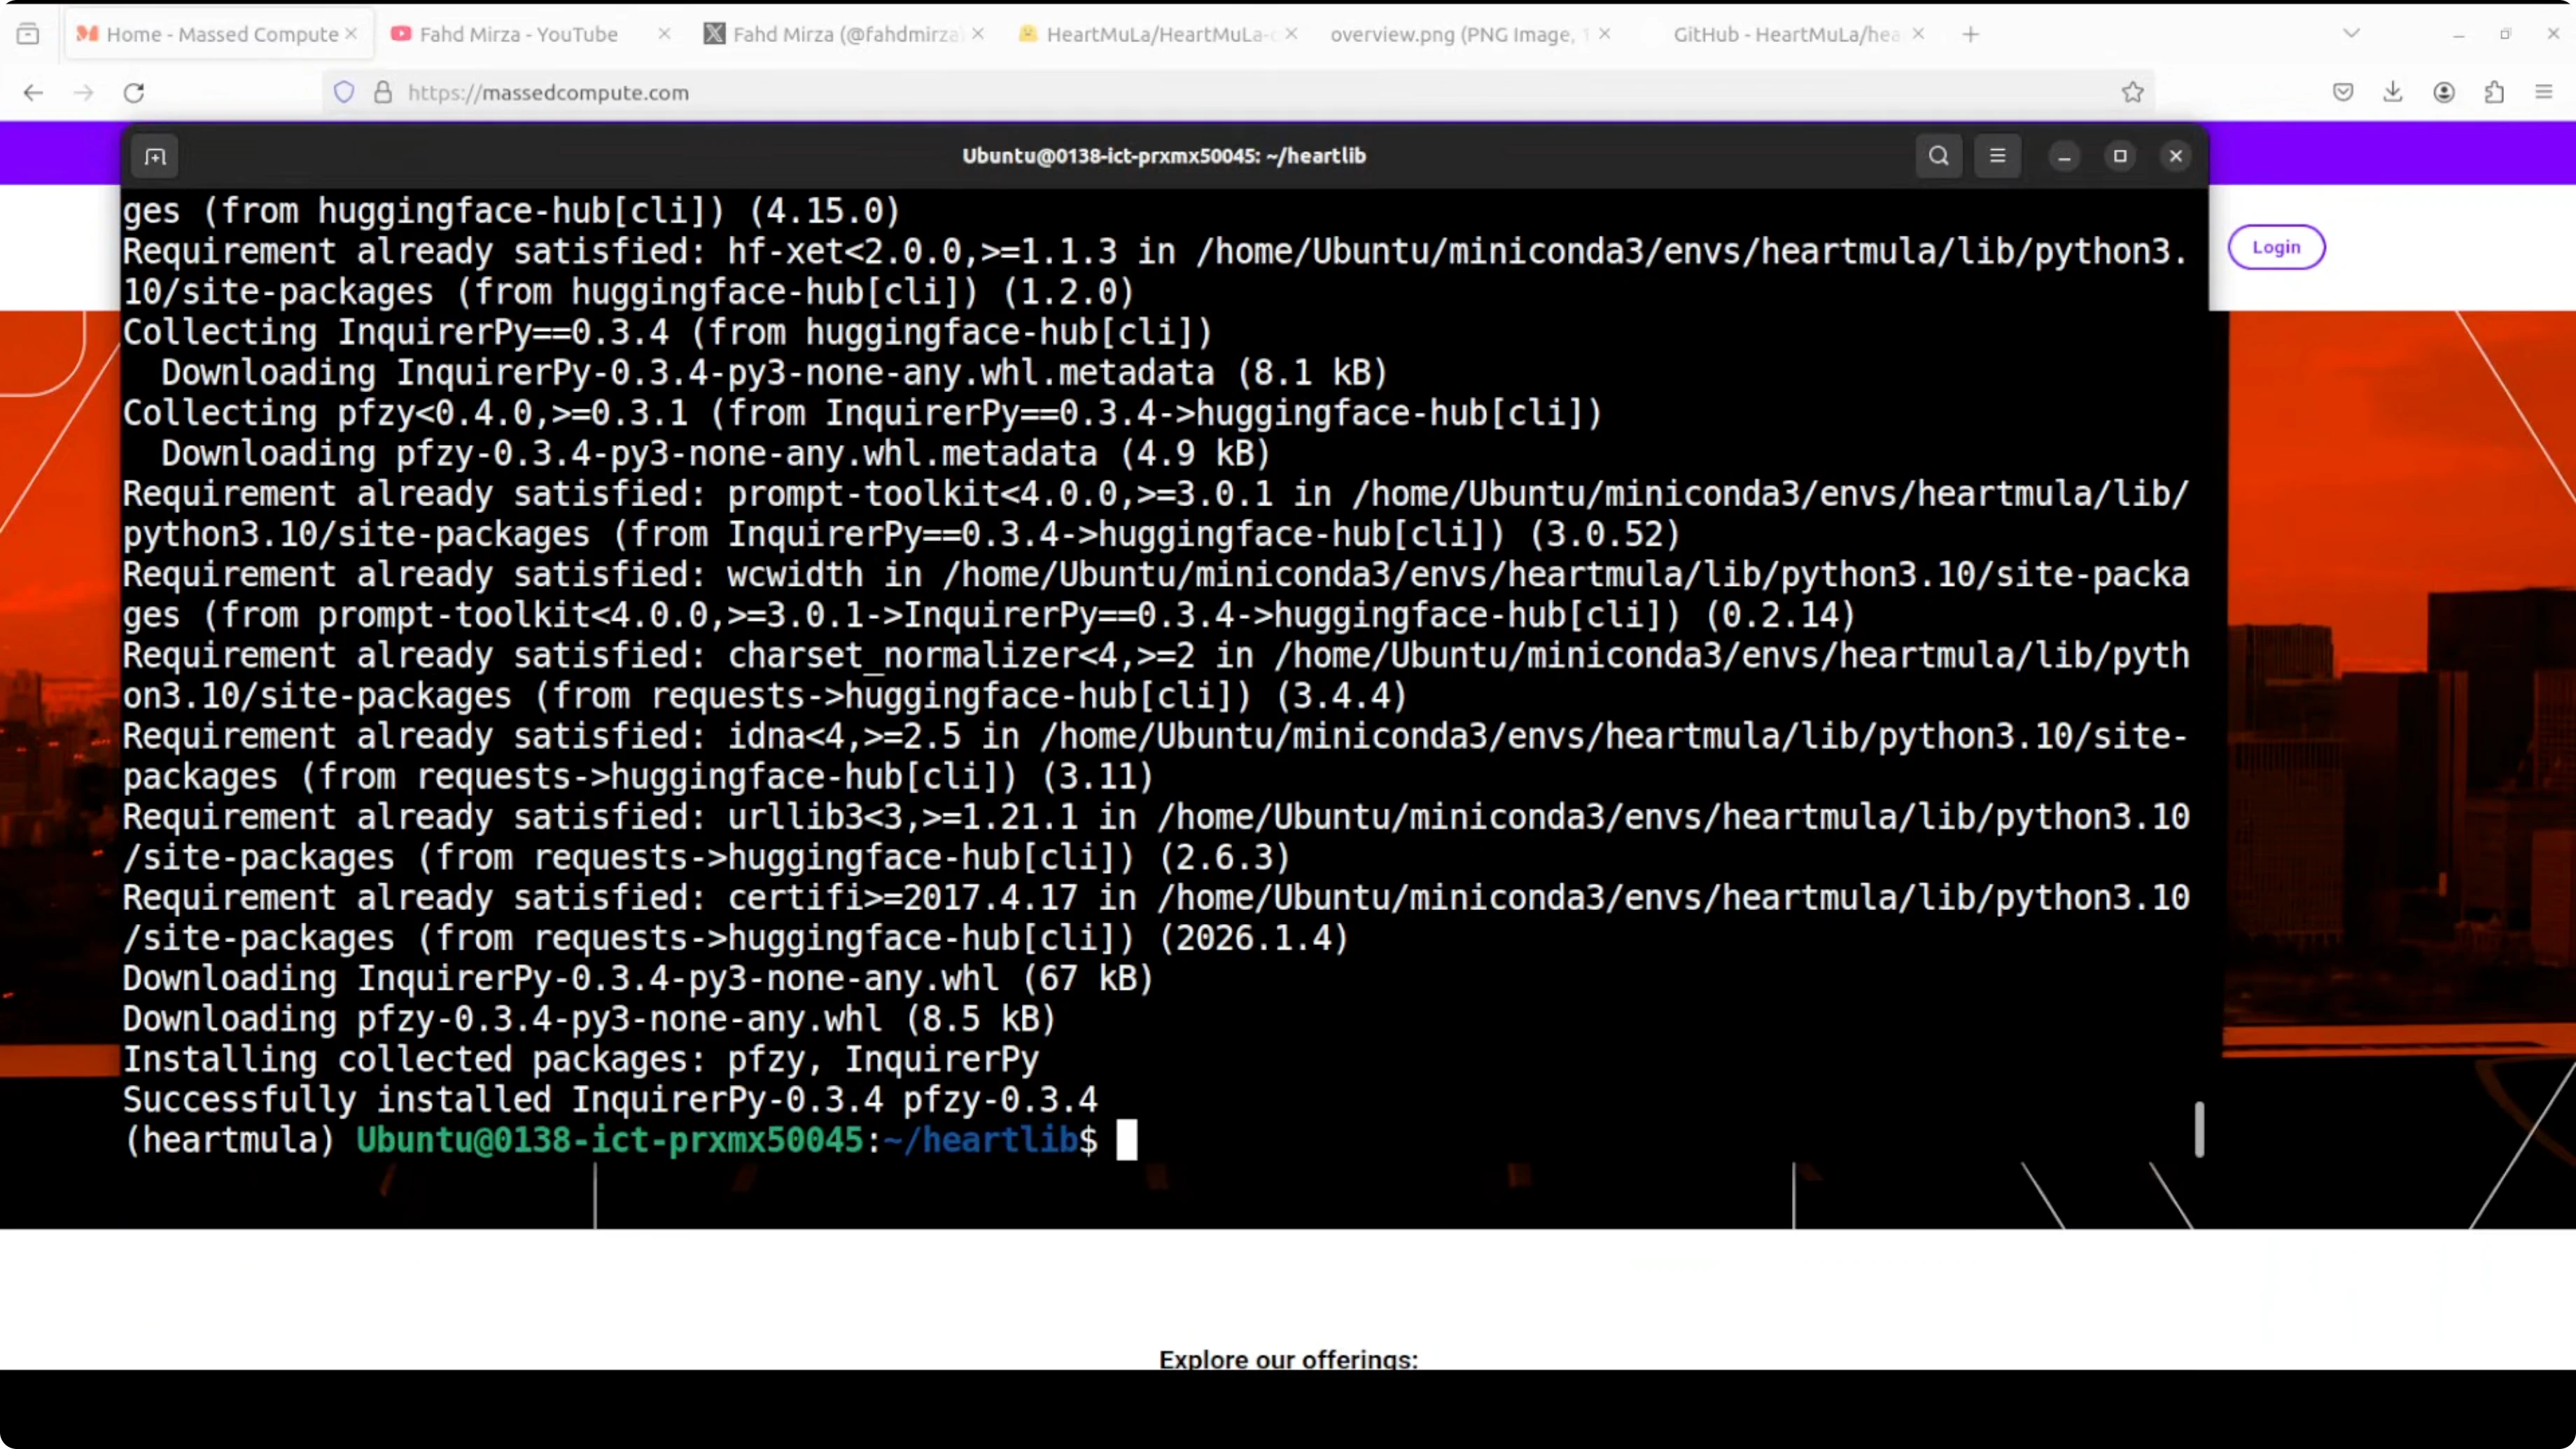Click the massedcompute.com address bar
This screenshot has width=2576, height=1449.
click(x=1200, y=93)
